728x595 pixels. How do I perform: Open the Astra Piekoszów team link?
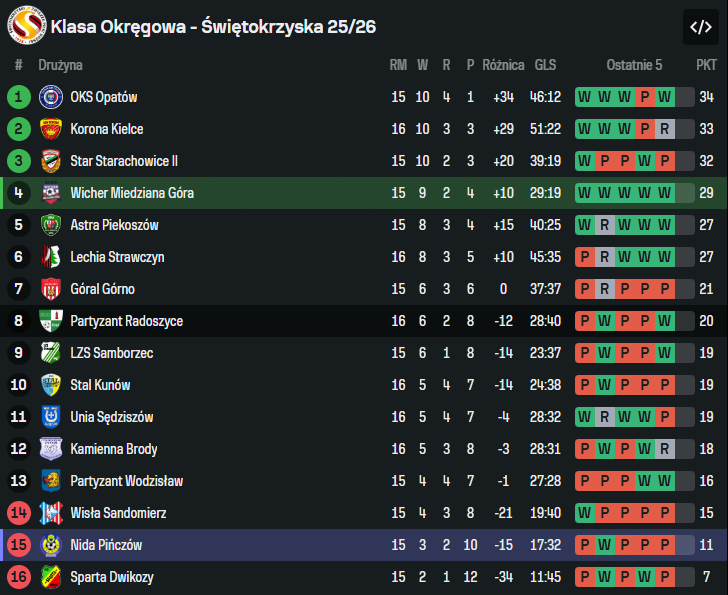tap(114, 225)
